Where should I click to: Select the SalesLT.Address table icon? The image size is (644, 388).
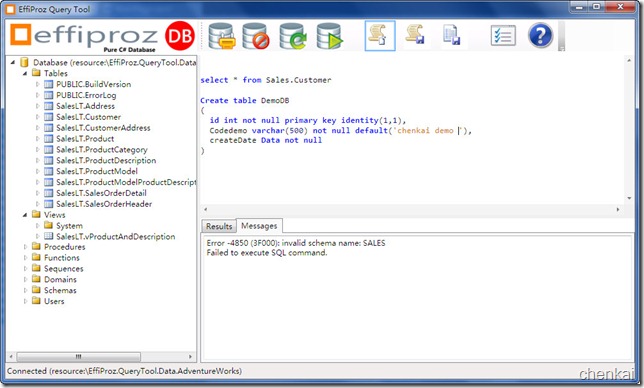coord(48,106)
